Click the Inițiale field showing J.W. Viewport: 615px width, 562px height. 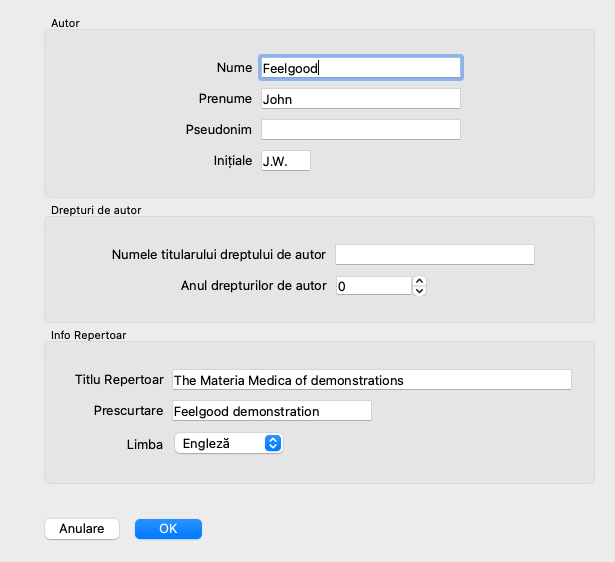285,161
